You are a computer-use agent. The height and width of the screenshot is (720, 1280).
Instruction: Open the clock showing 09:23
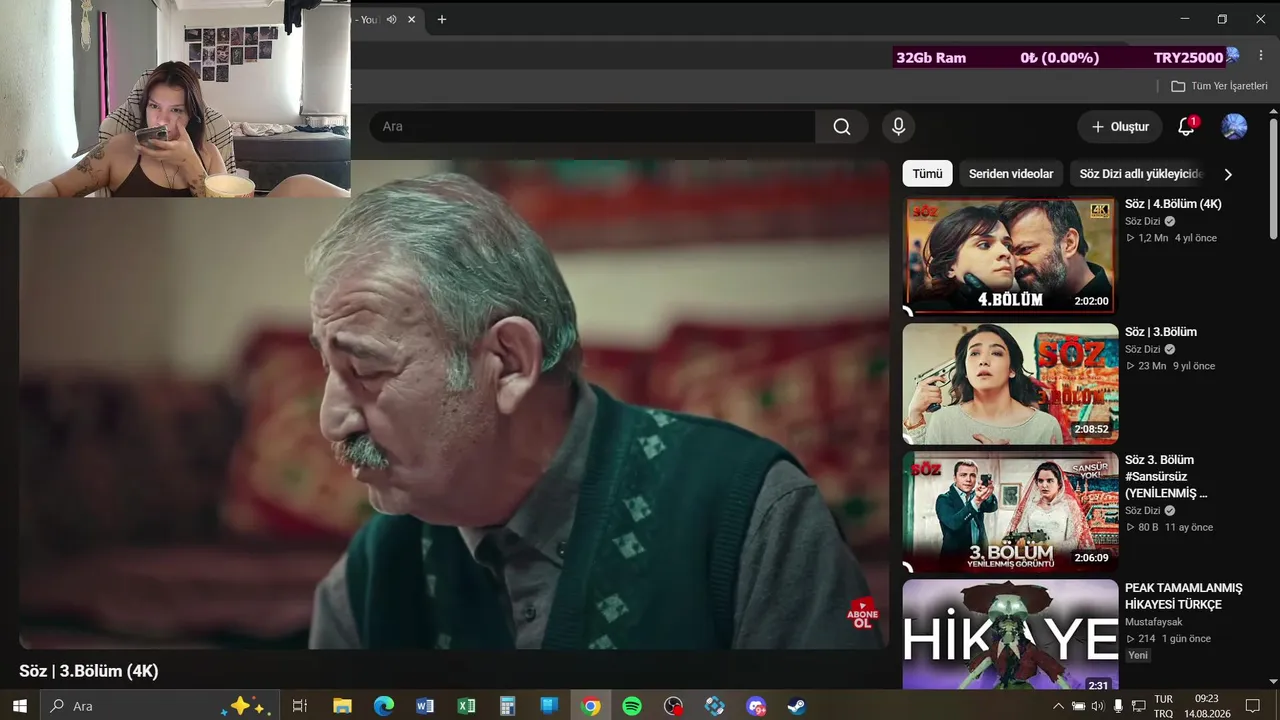tap(1207, 706)
